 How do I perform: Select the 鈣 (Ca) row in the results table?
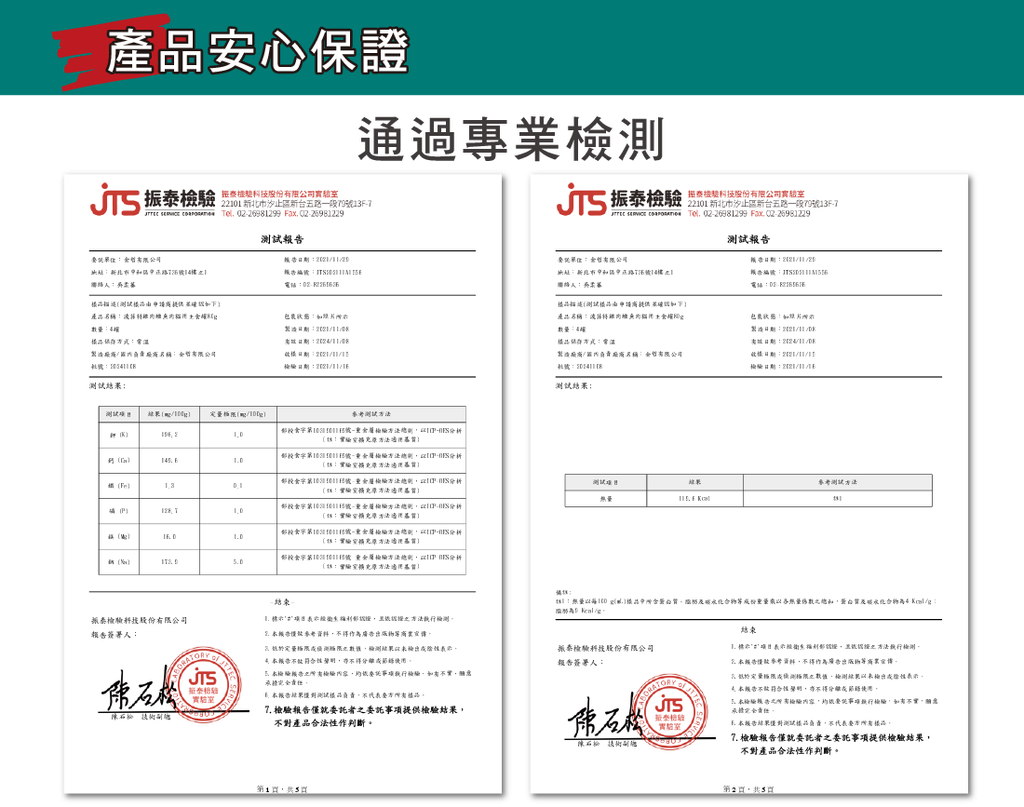click(x=280, y=462)
